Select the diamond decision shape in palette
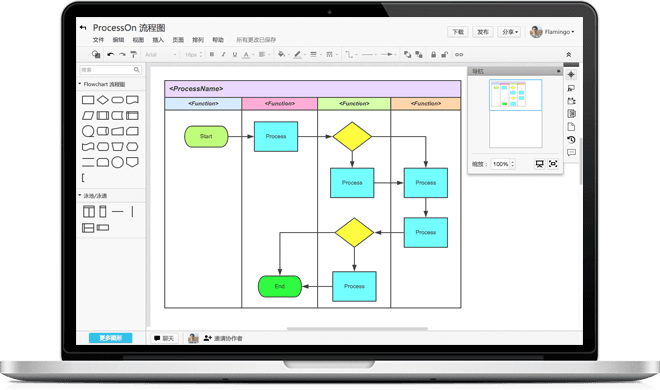 click(x=103, y=100)
